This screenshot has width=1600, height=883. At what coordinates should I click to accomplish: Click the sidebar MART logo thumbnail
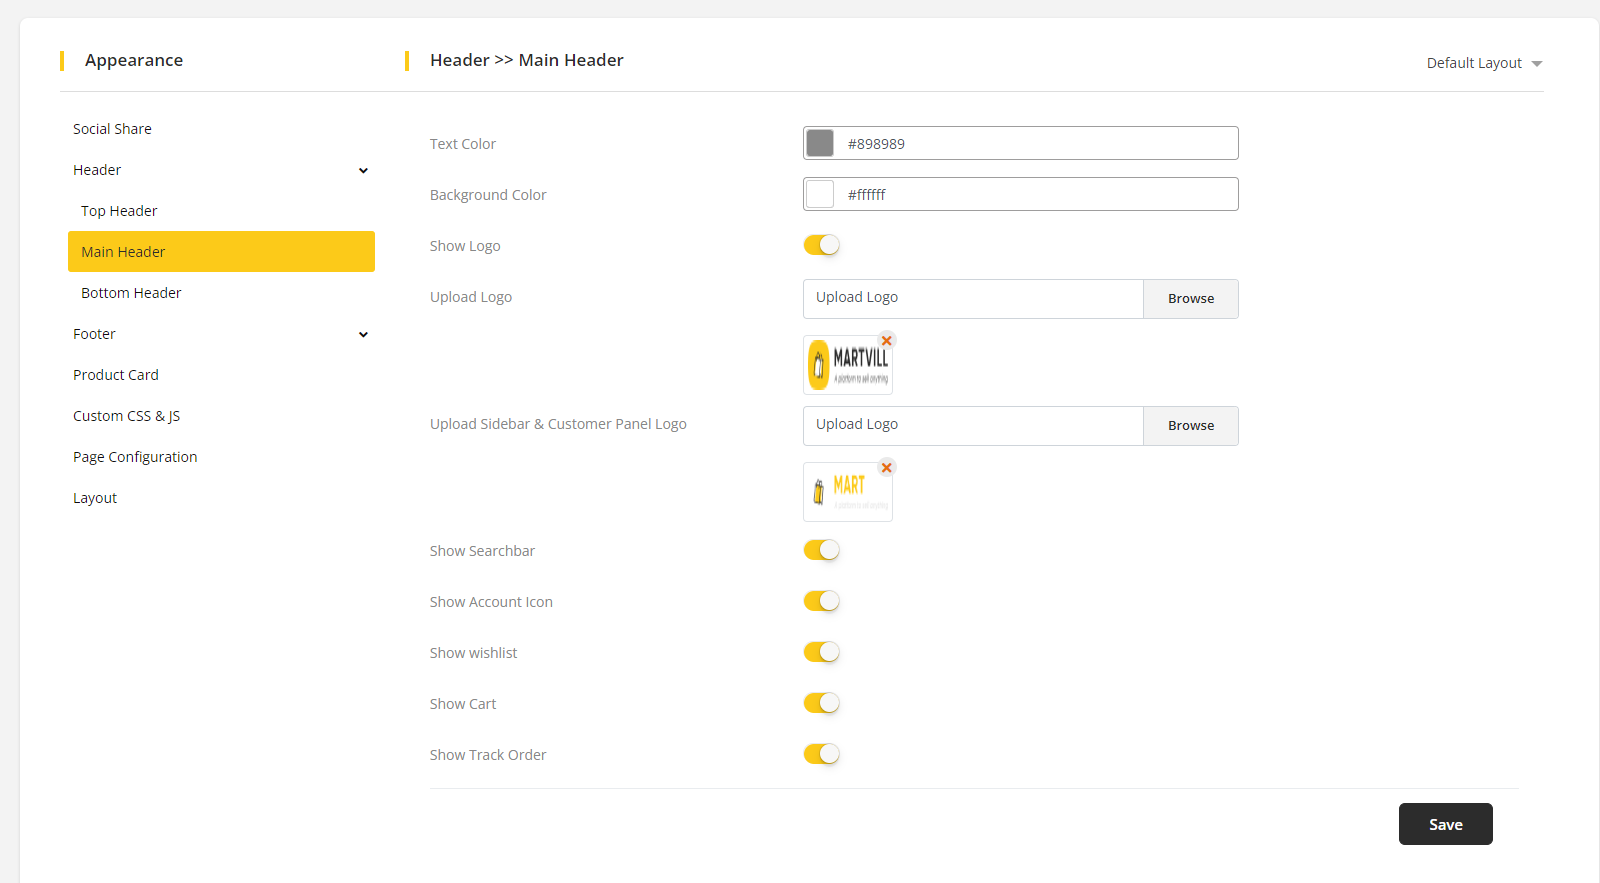point(848,492)
